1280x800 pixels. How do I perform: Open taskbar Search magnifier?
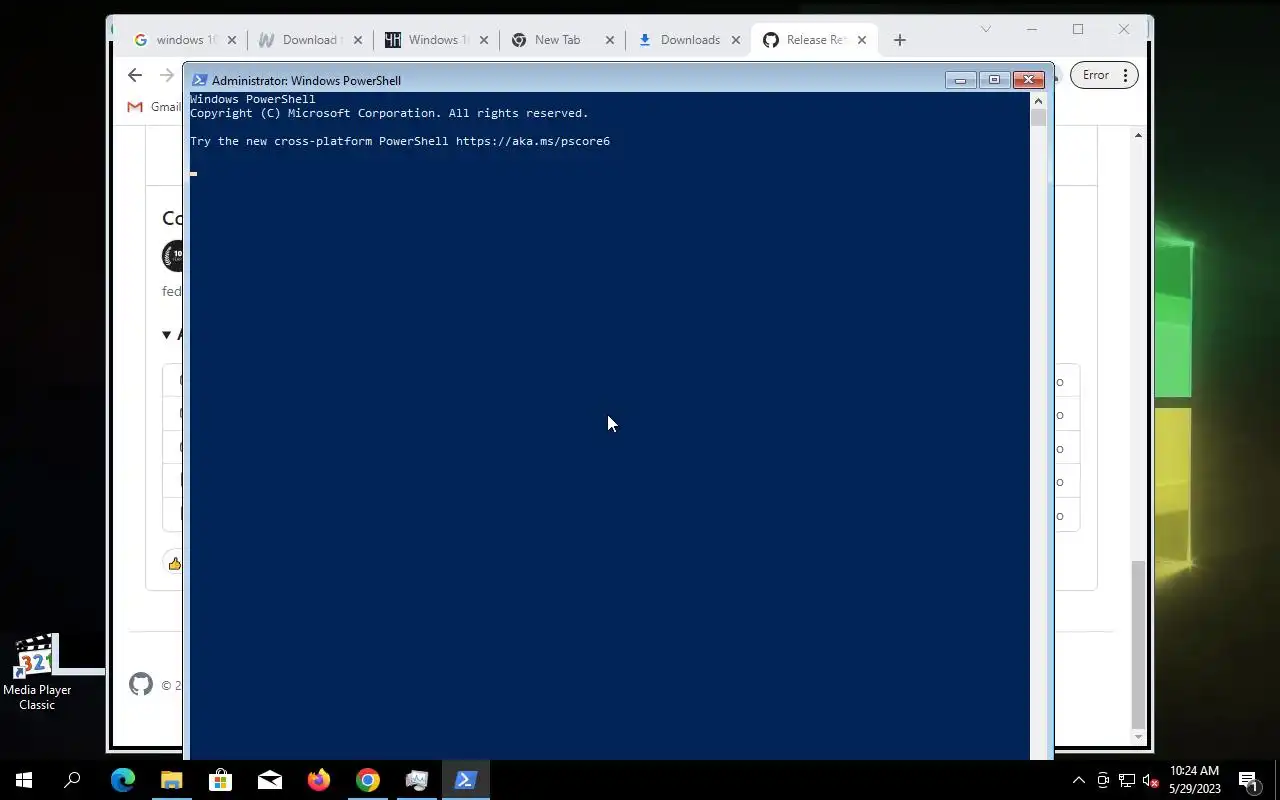click(72, 780)
